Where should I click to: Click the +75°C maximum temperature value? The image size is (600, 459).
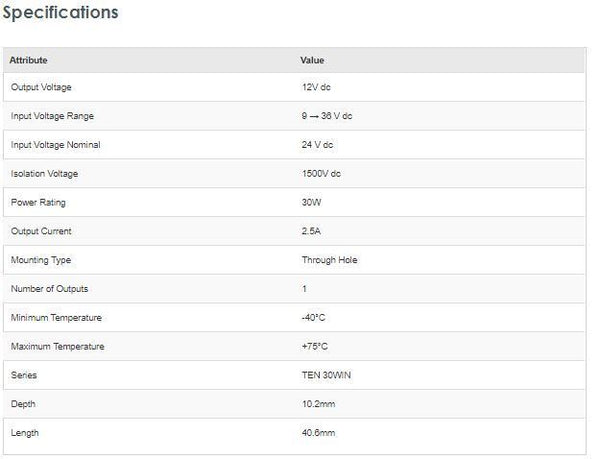[x=314, y=347]
